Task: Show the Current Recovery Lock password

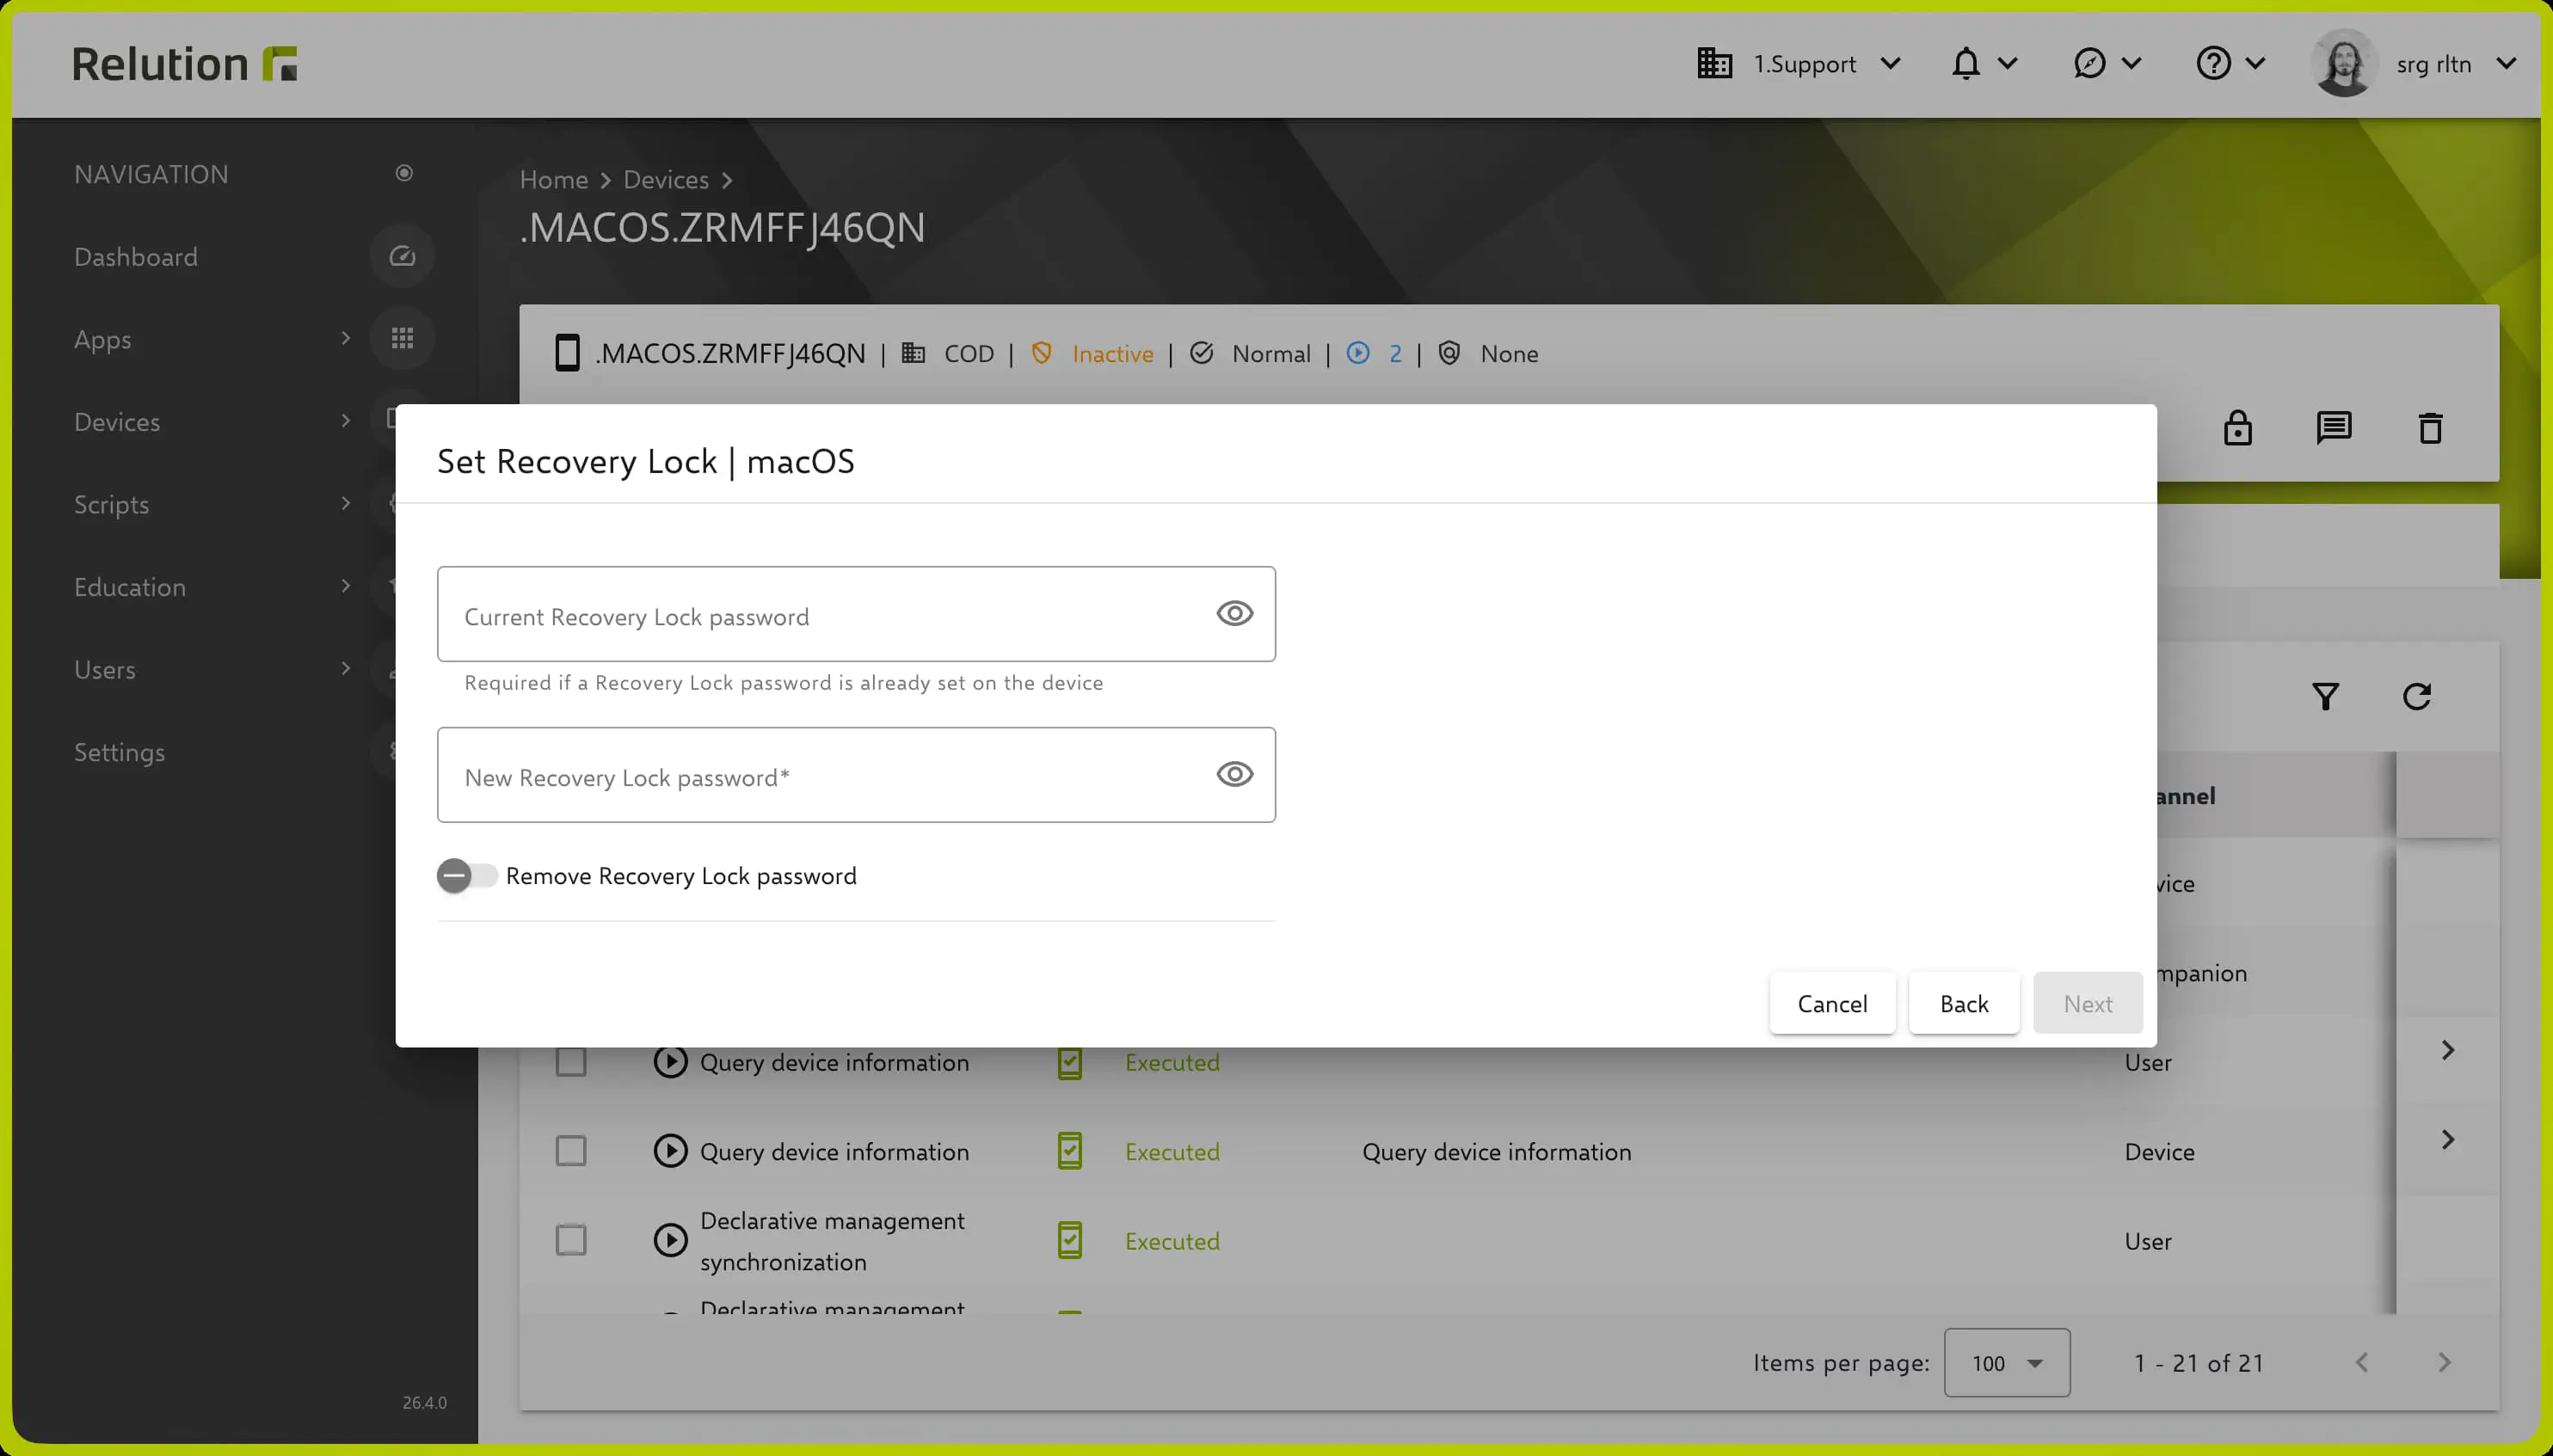Action: pyautogui.click(x=1235, y=614)
